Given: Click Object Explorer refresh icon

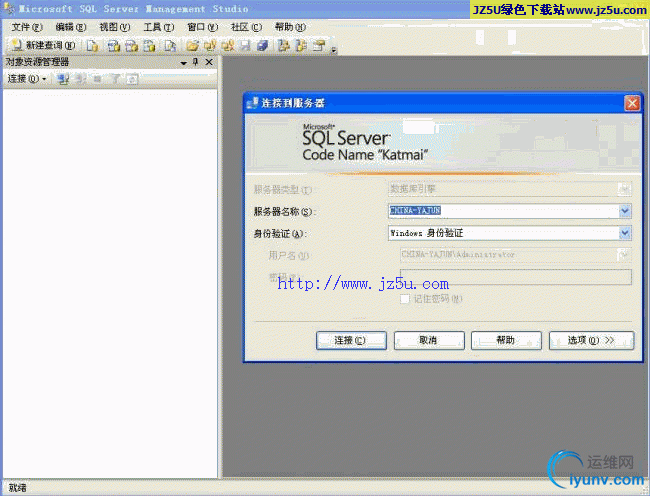Looking at the screenshot, I should 132,78.
